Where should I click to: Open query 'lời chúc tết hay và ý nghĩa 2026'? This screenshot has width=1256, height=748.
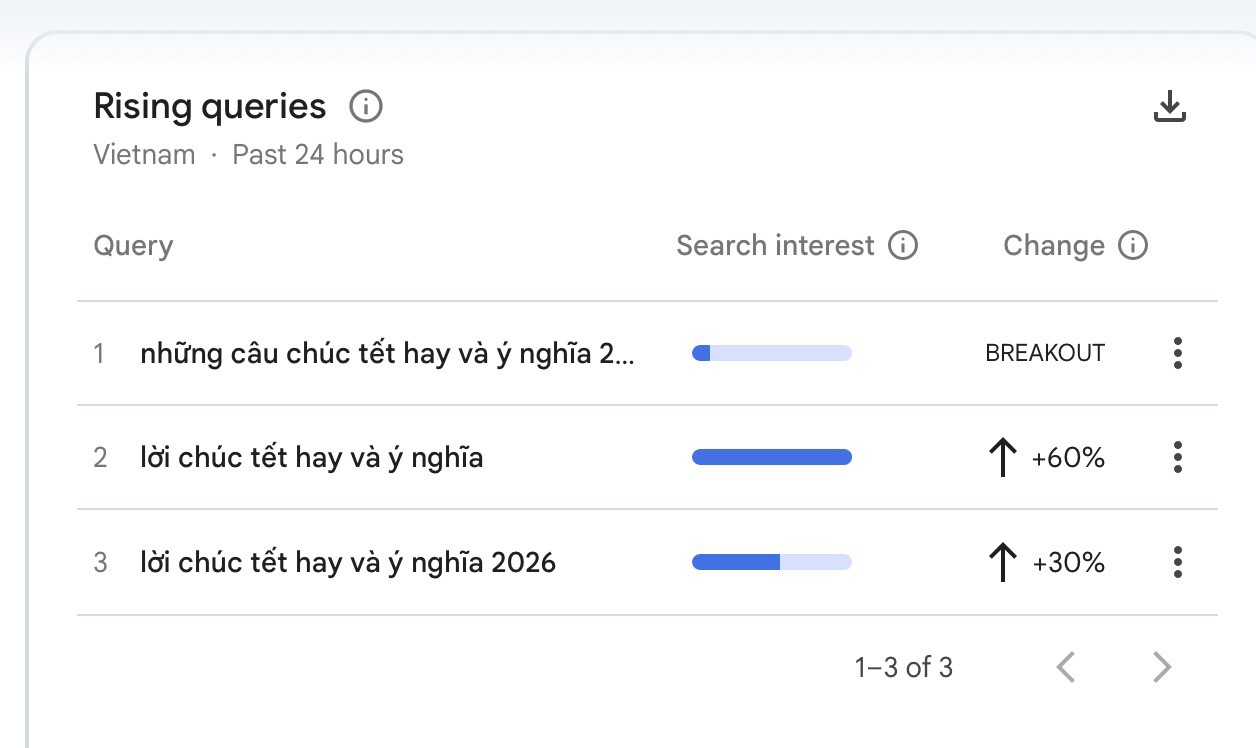[x=349, y=562]
